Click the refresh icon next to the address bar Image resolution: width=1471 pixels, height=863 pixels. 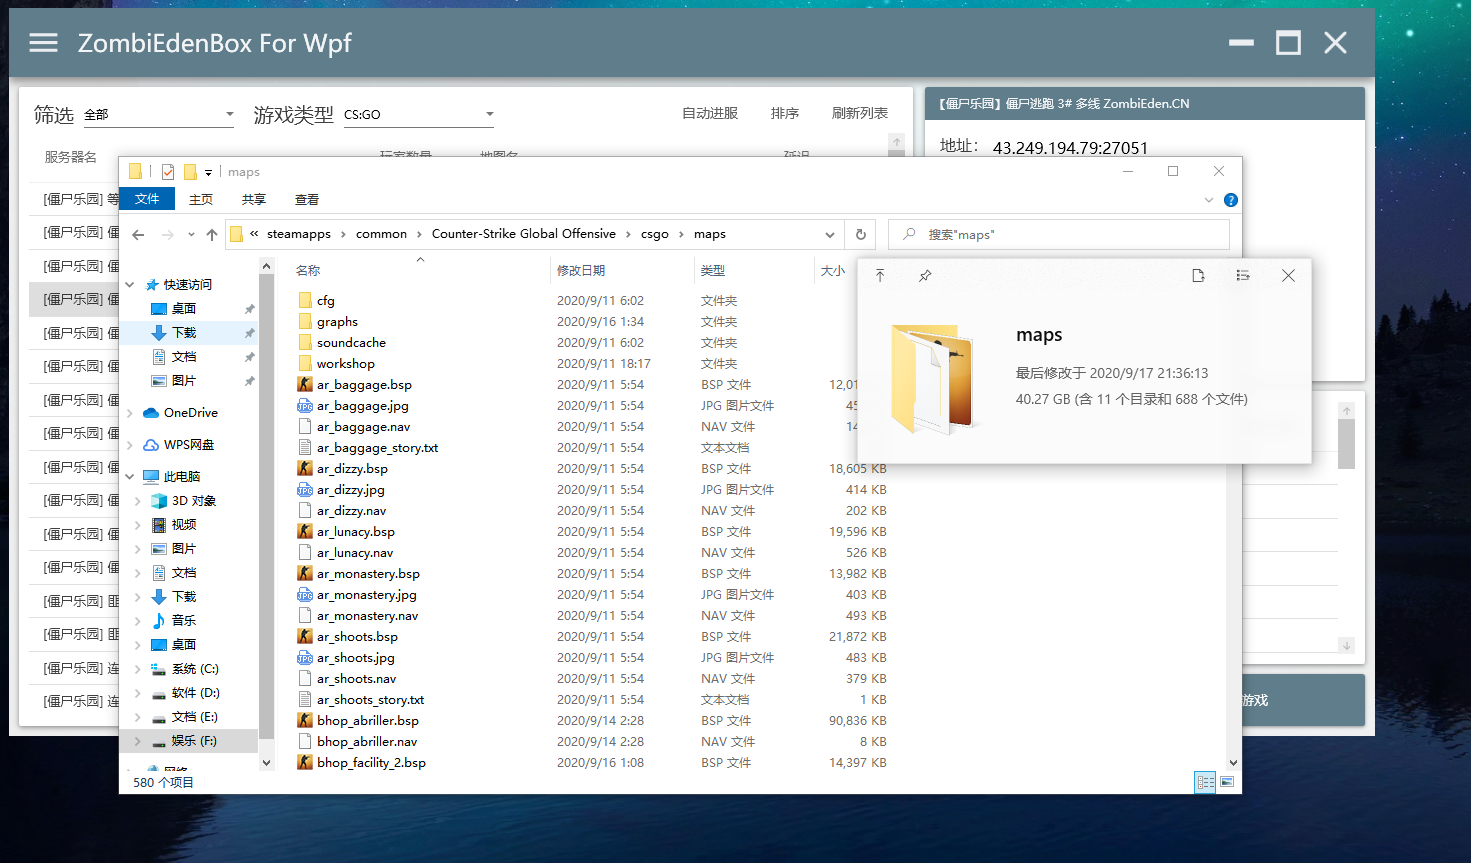(860, 234)
